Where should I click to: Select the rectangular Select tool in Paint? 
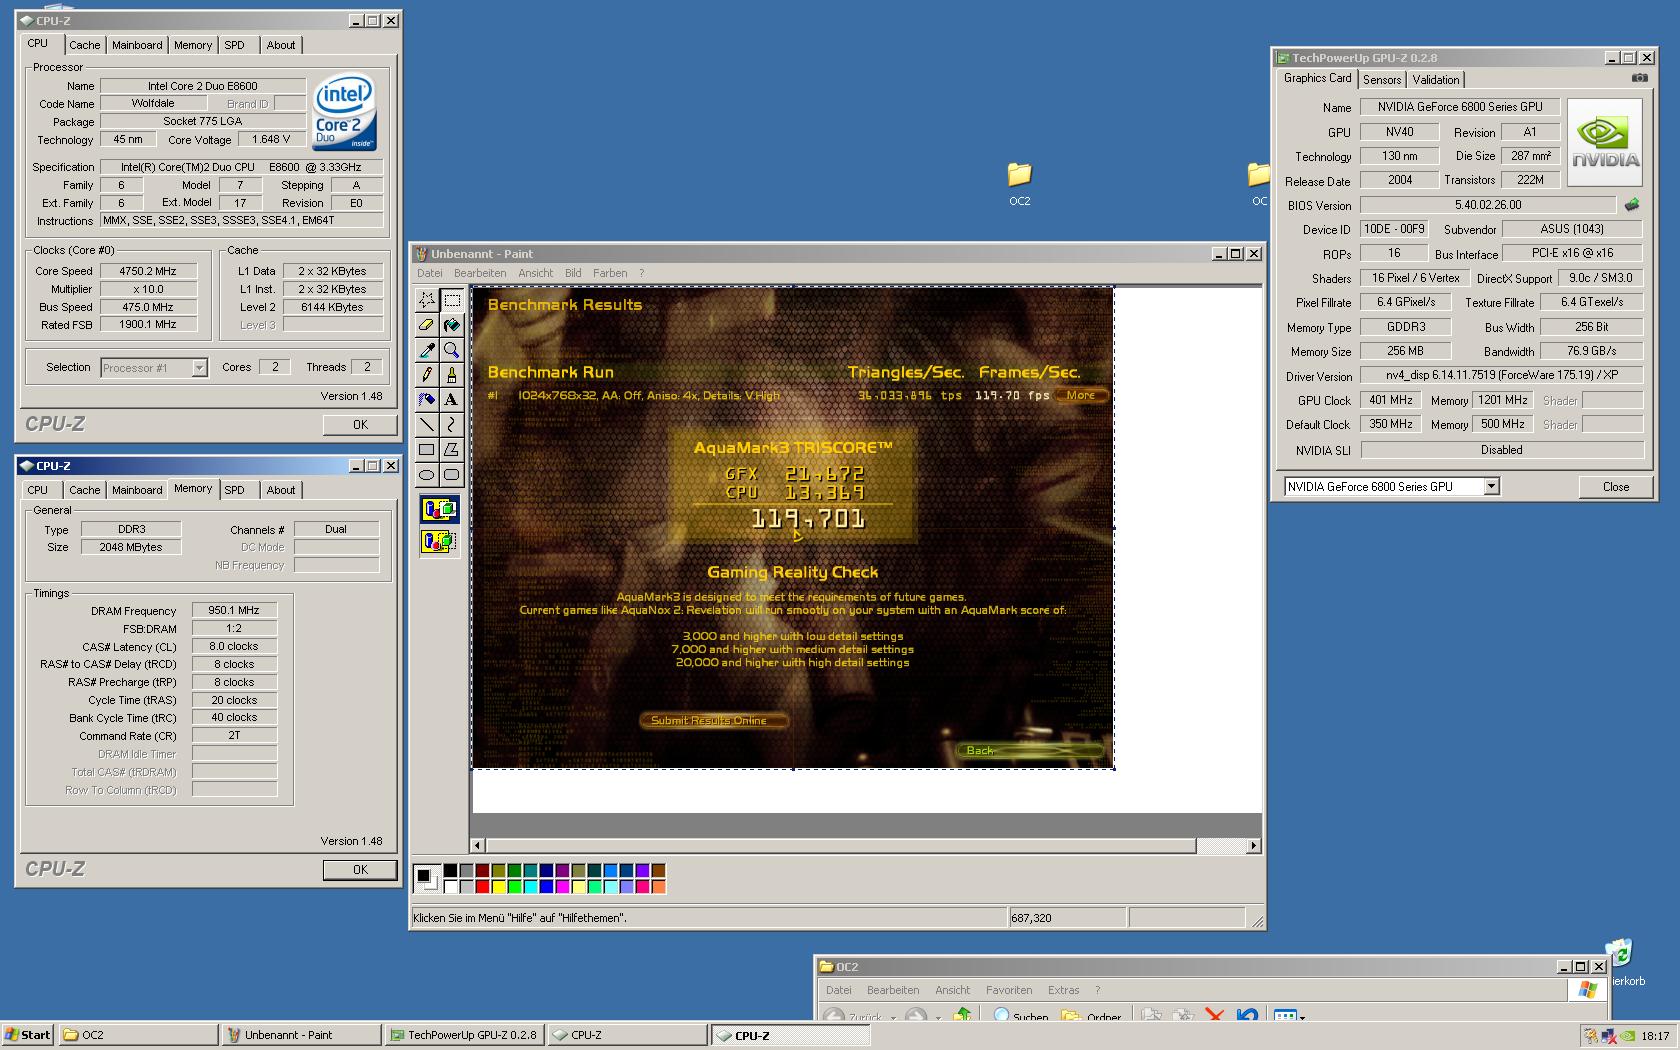452,300
